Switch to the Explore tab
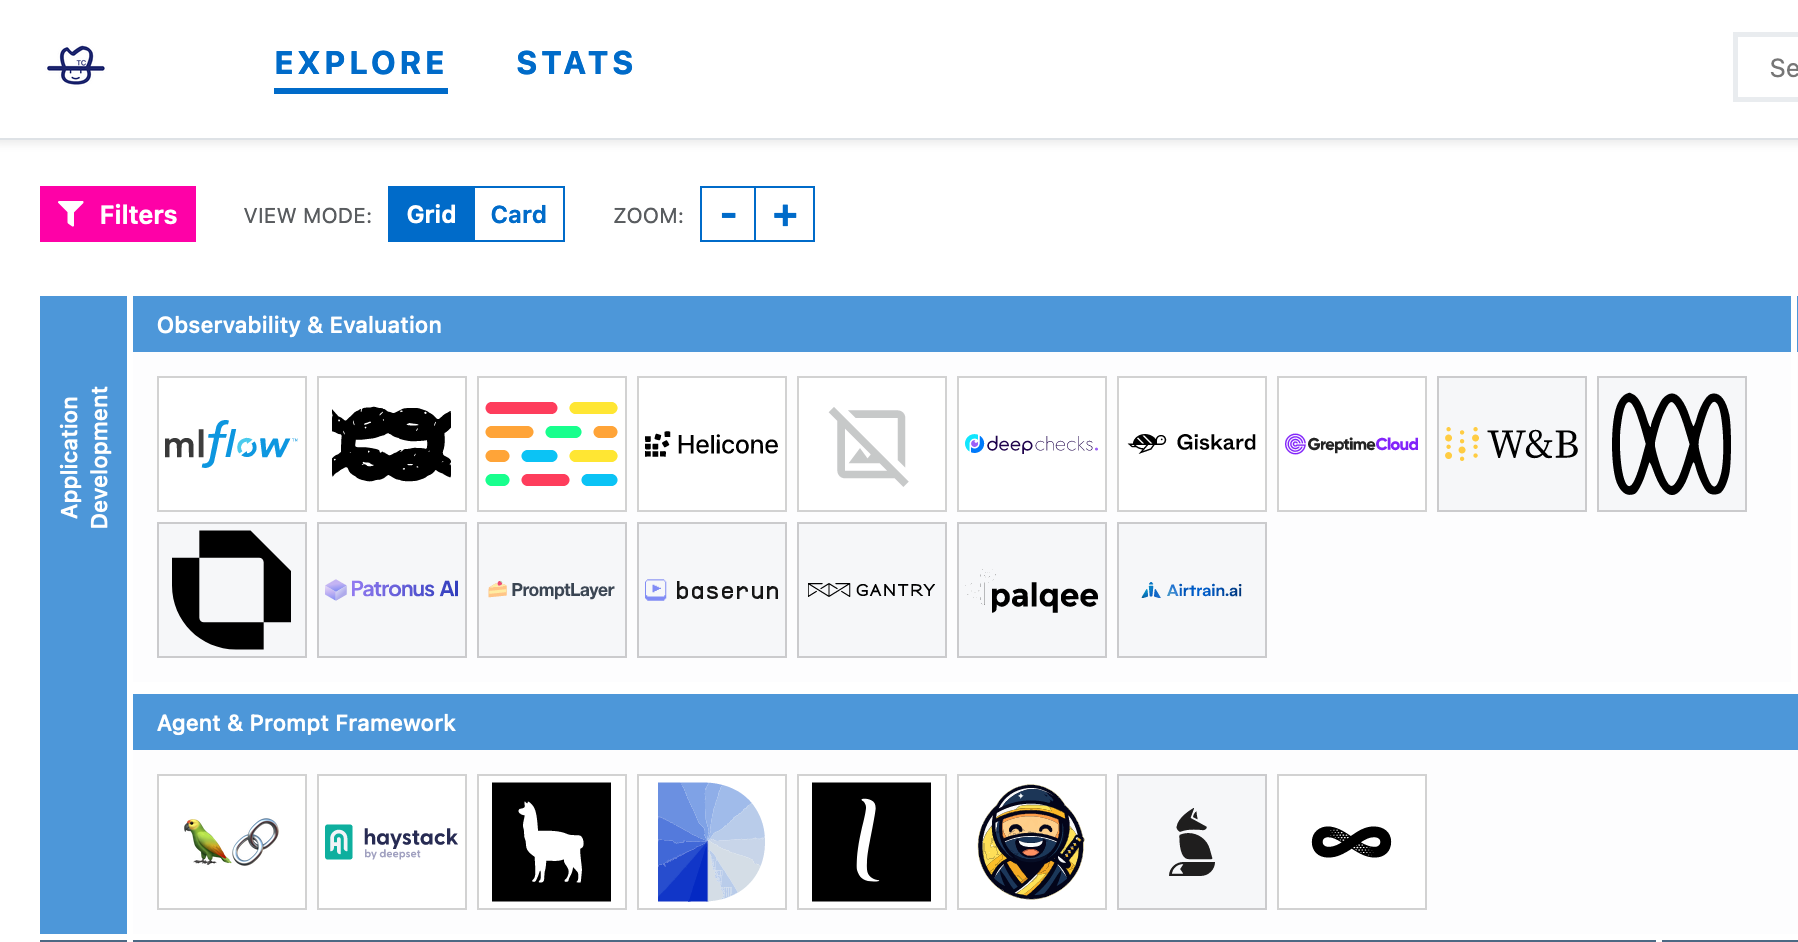The height and width of the screenshot is (942, 1798). click(x=360, y=64)
